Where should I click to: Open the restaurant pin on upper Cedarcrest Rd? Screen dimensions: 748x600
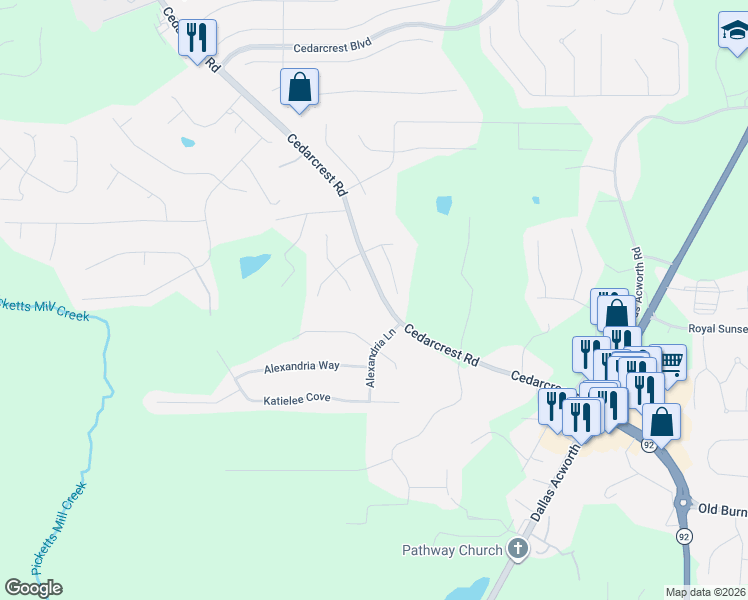pyautogui.click(x=197, y=40)
